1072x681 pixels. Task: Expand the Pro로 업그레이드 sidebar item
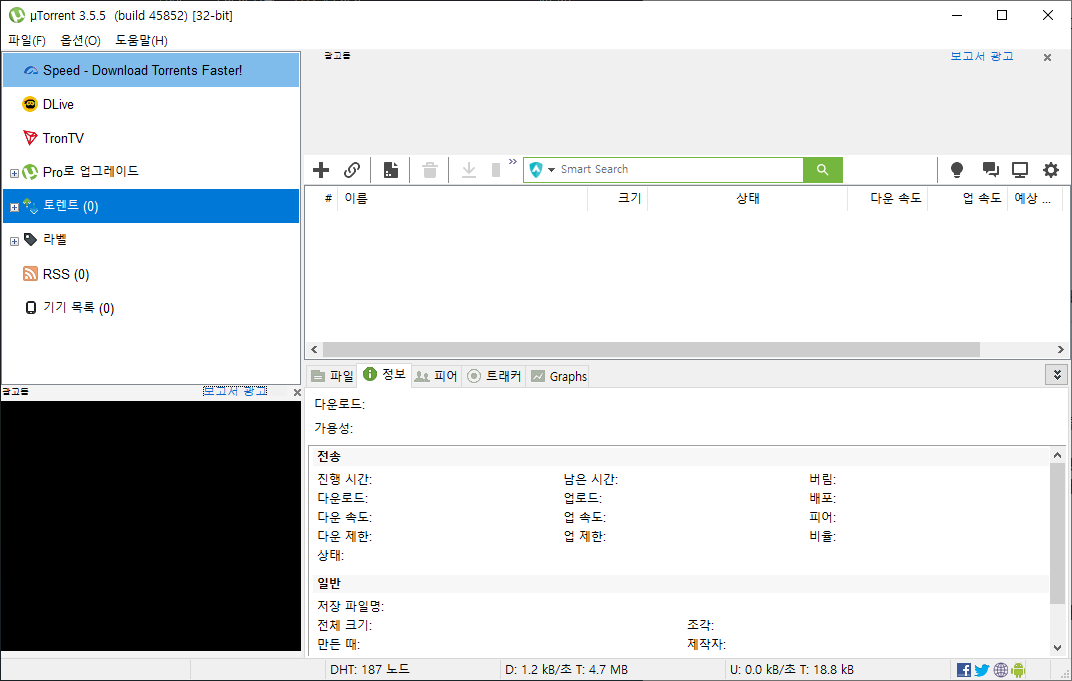(15, 171)
